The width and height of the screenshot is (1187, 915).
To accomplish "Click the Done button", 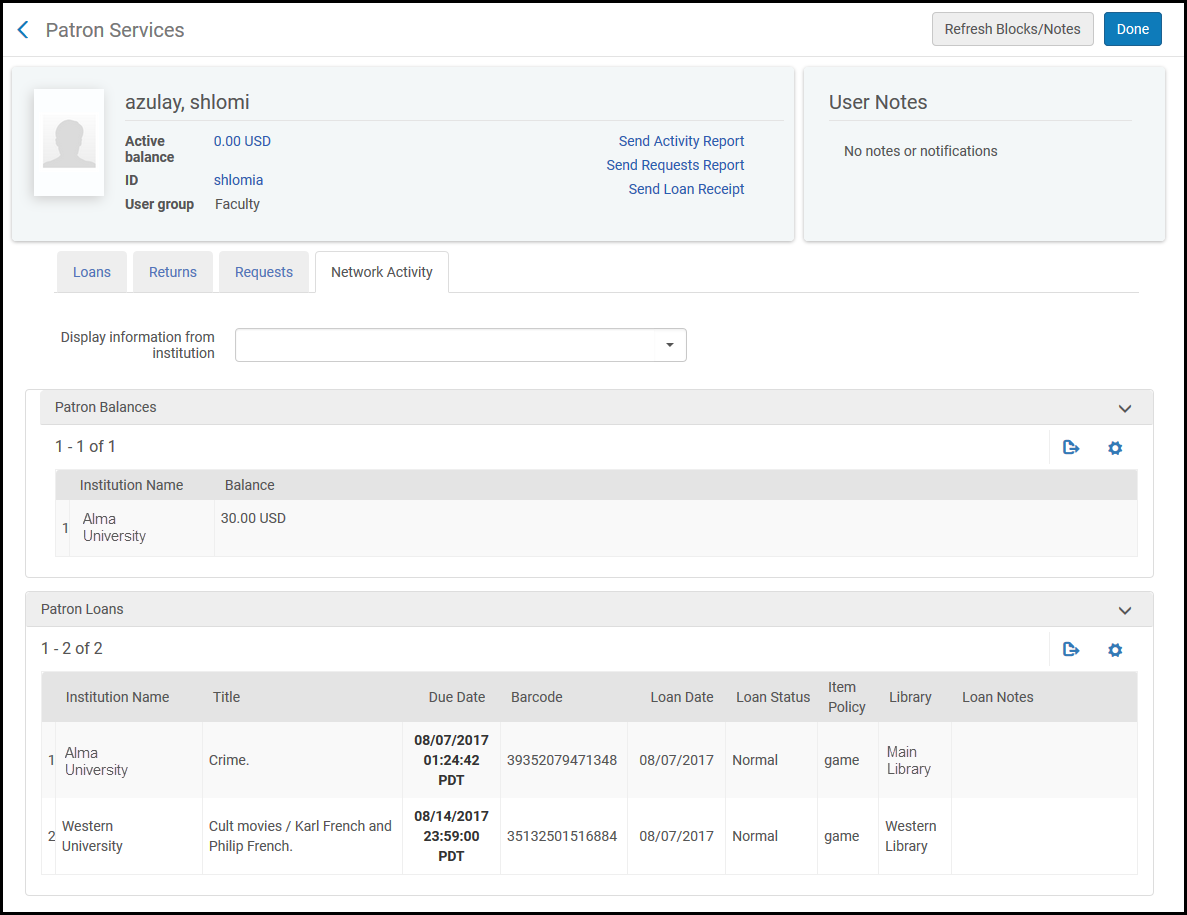I will click(x=1132, y=29).
